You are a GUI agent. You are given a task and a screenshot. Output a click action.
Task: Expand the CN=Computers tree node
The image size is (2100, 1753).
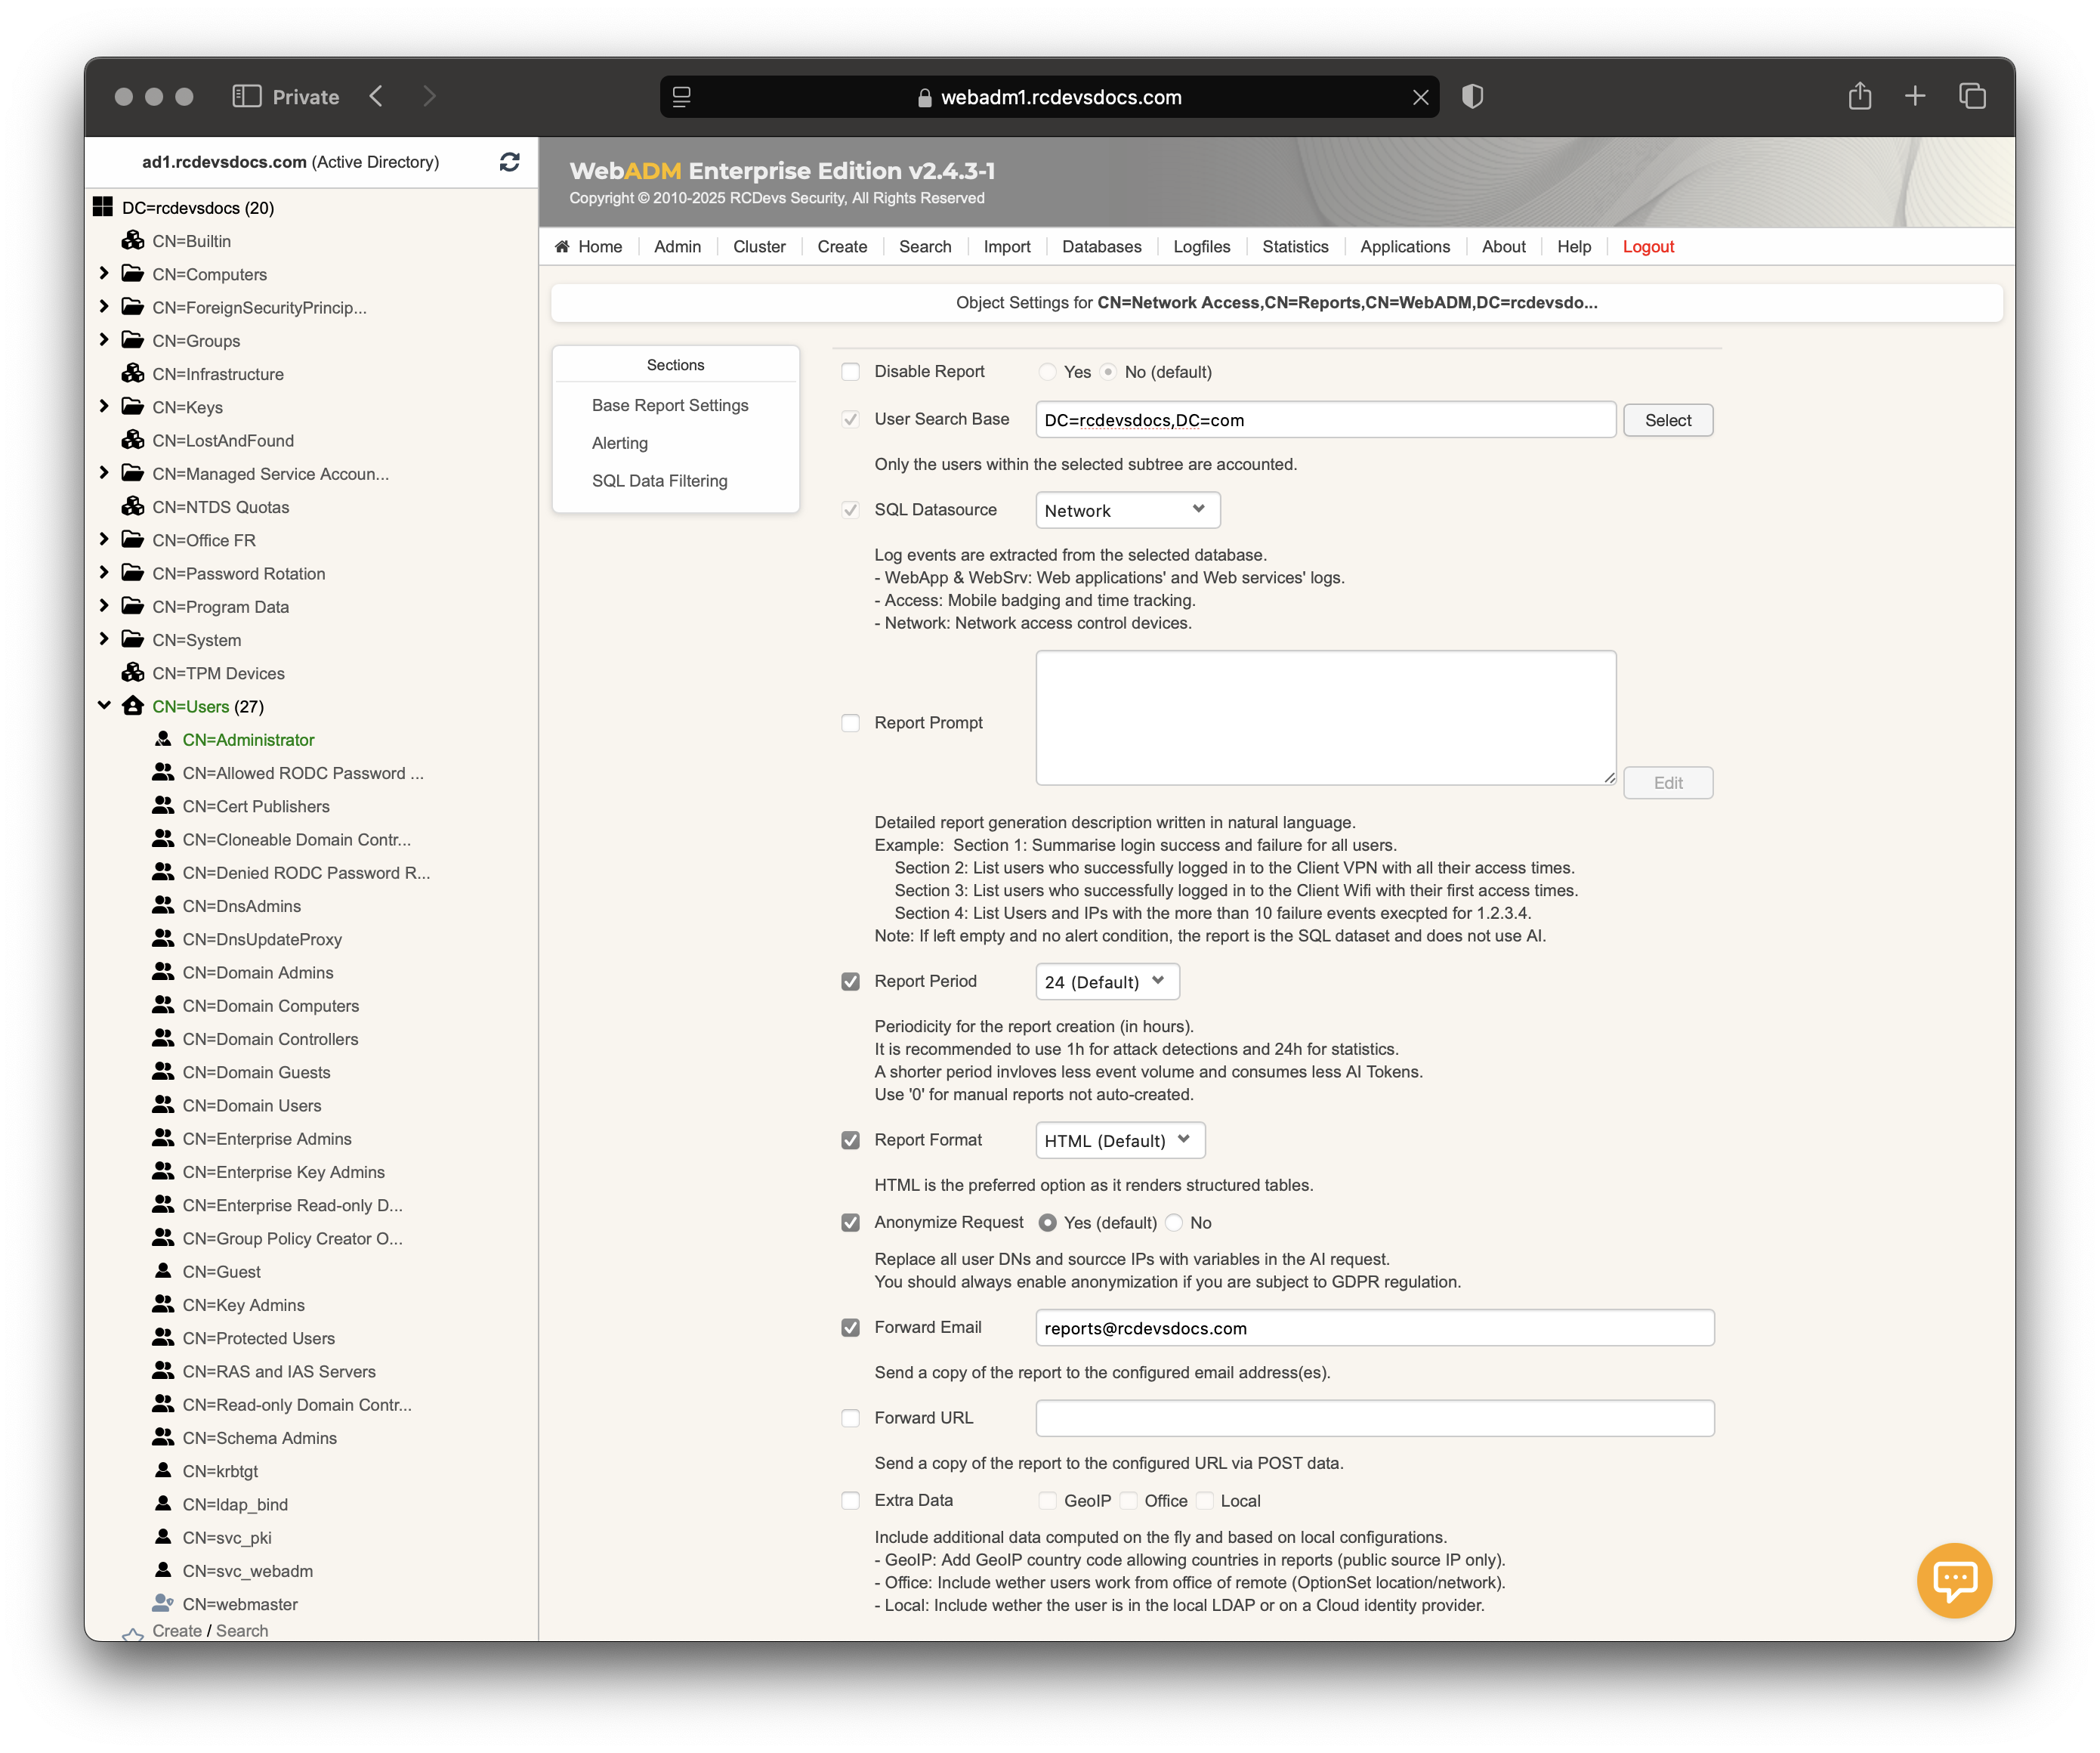[x=104, y=273]
